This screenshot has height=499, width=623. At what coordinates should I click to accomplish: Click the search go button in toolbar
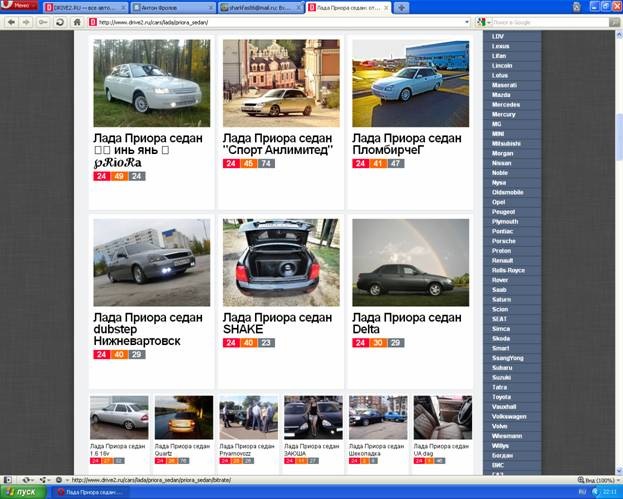[x=614, y=22]
